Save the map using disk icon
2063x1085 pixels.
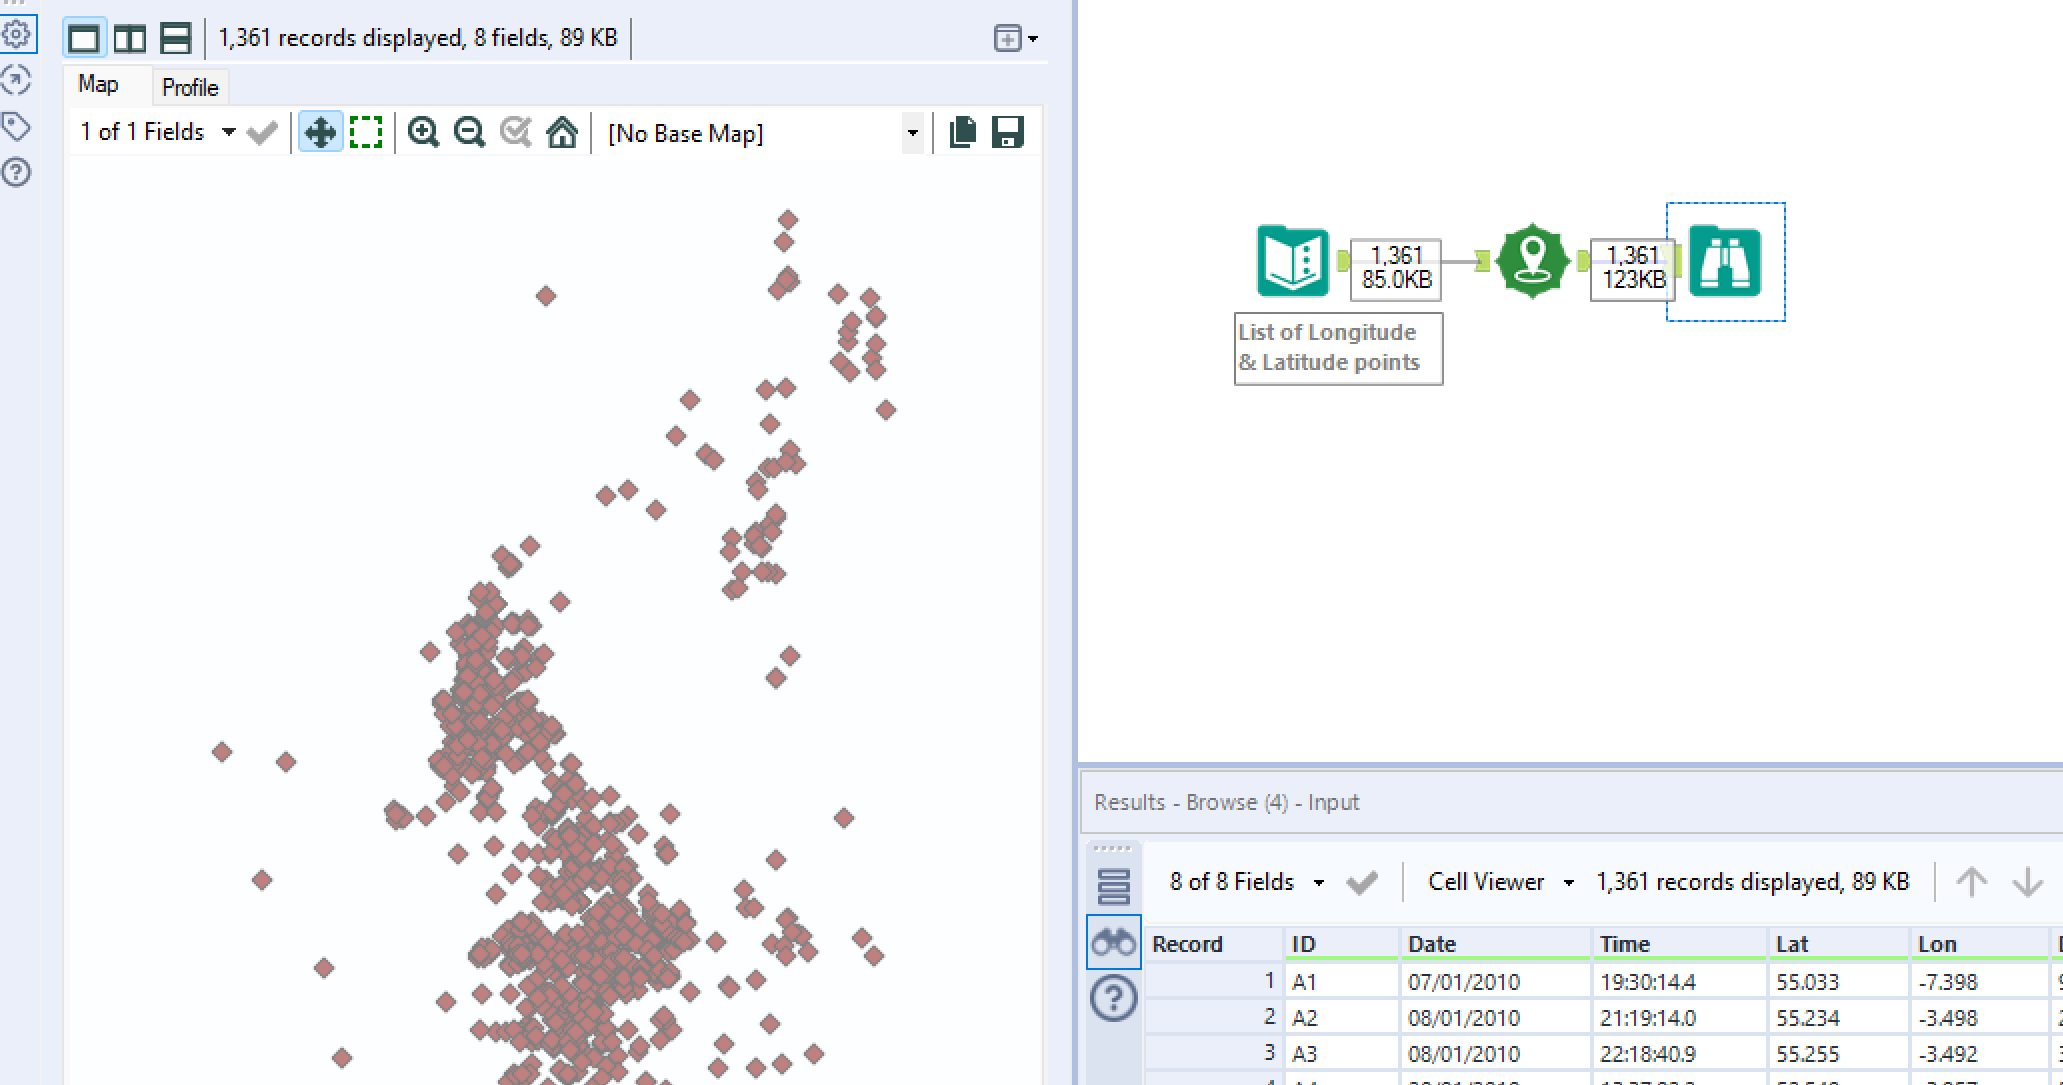pos(1008,132)
